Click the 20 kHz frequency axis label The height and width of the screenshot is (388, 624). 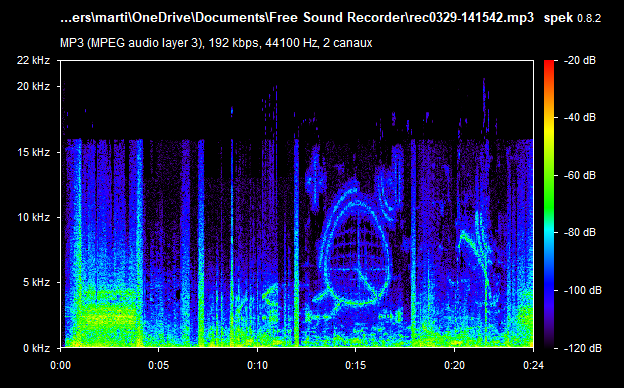click(33, 86)
